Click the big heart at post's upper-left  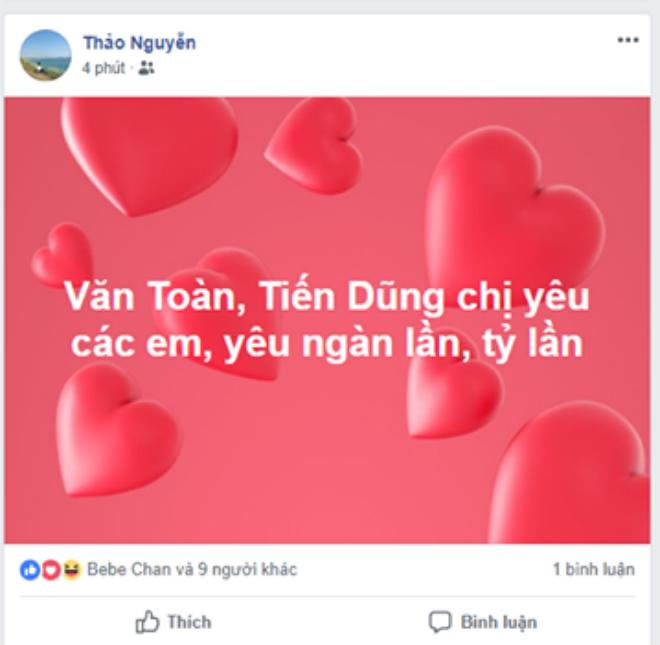pyautogui.click(x=149, y=156)
